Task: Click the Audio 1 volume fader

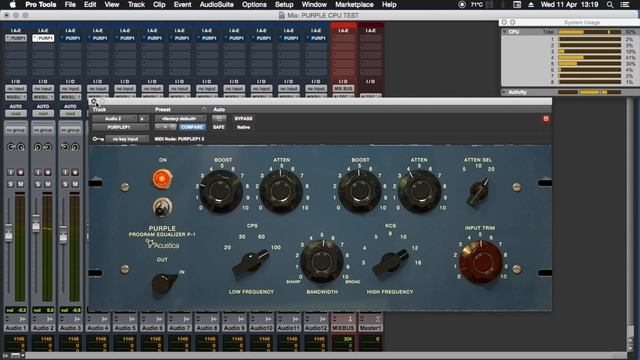Action: click(x=9, y=233)
